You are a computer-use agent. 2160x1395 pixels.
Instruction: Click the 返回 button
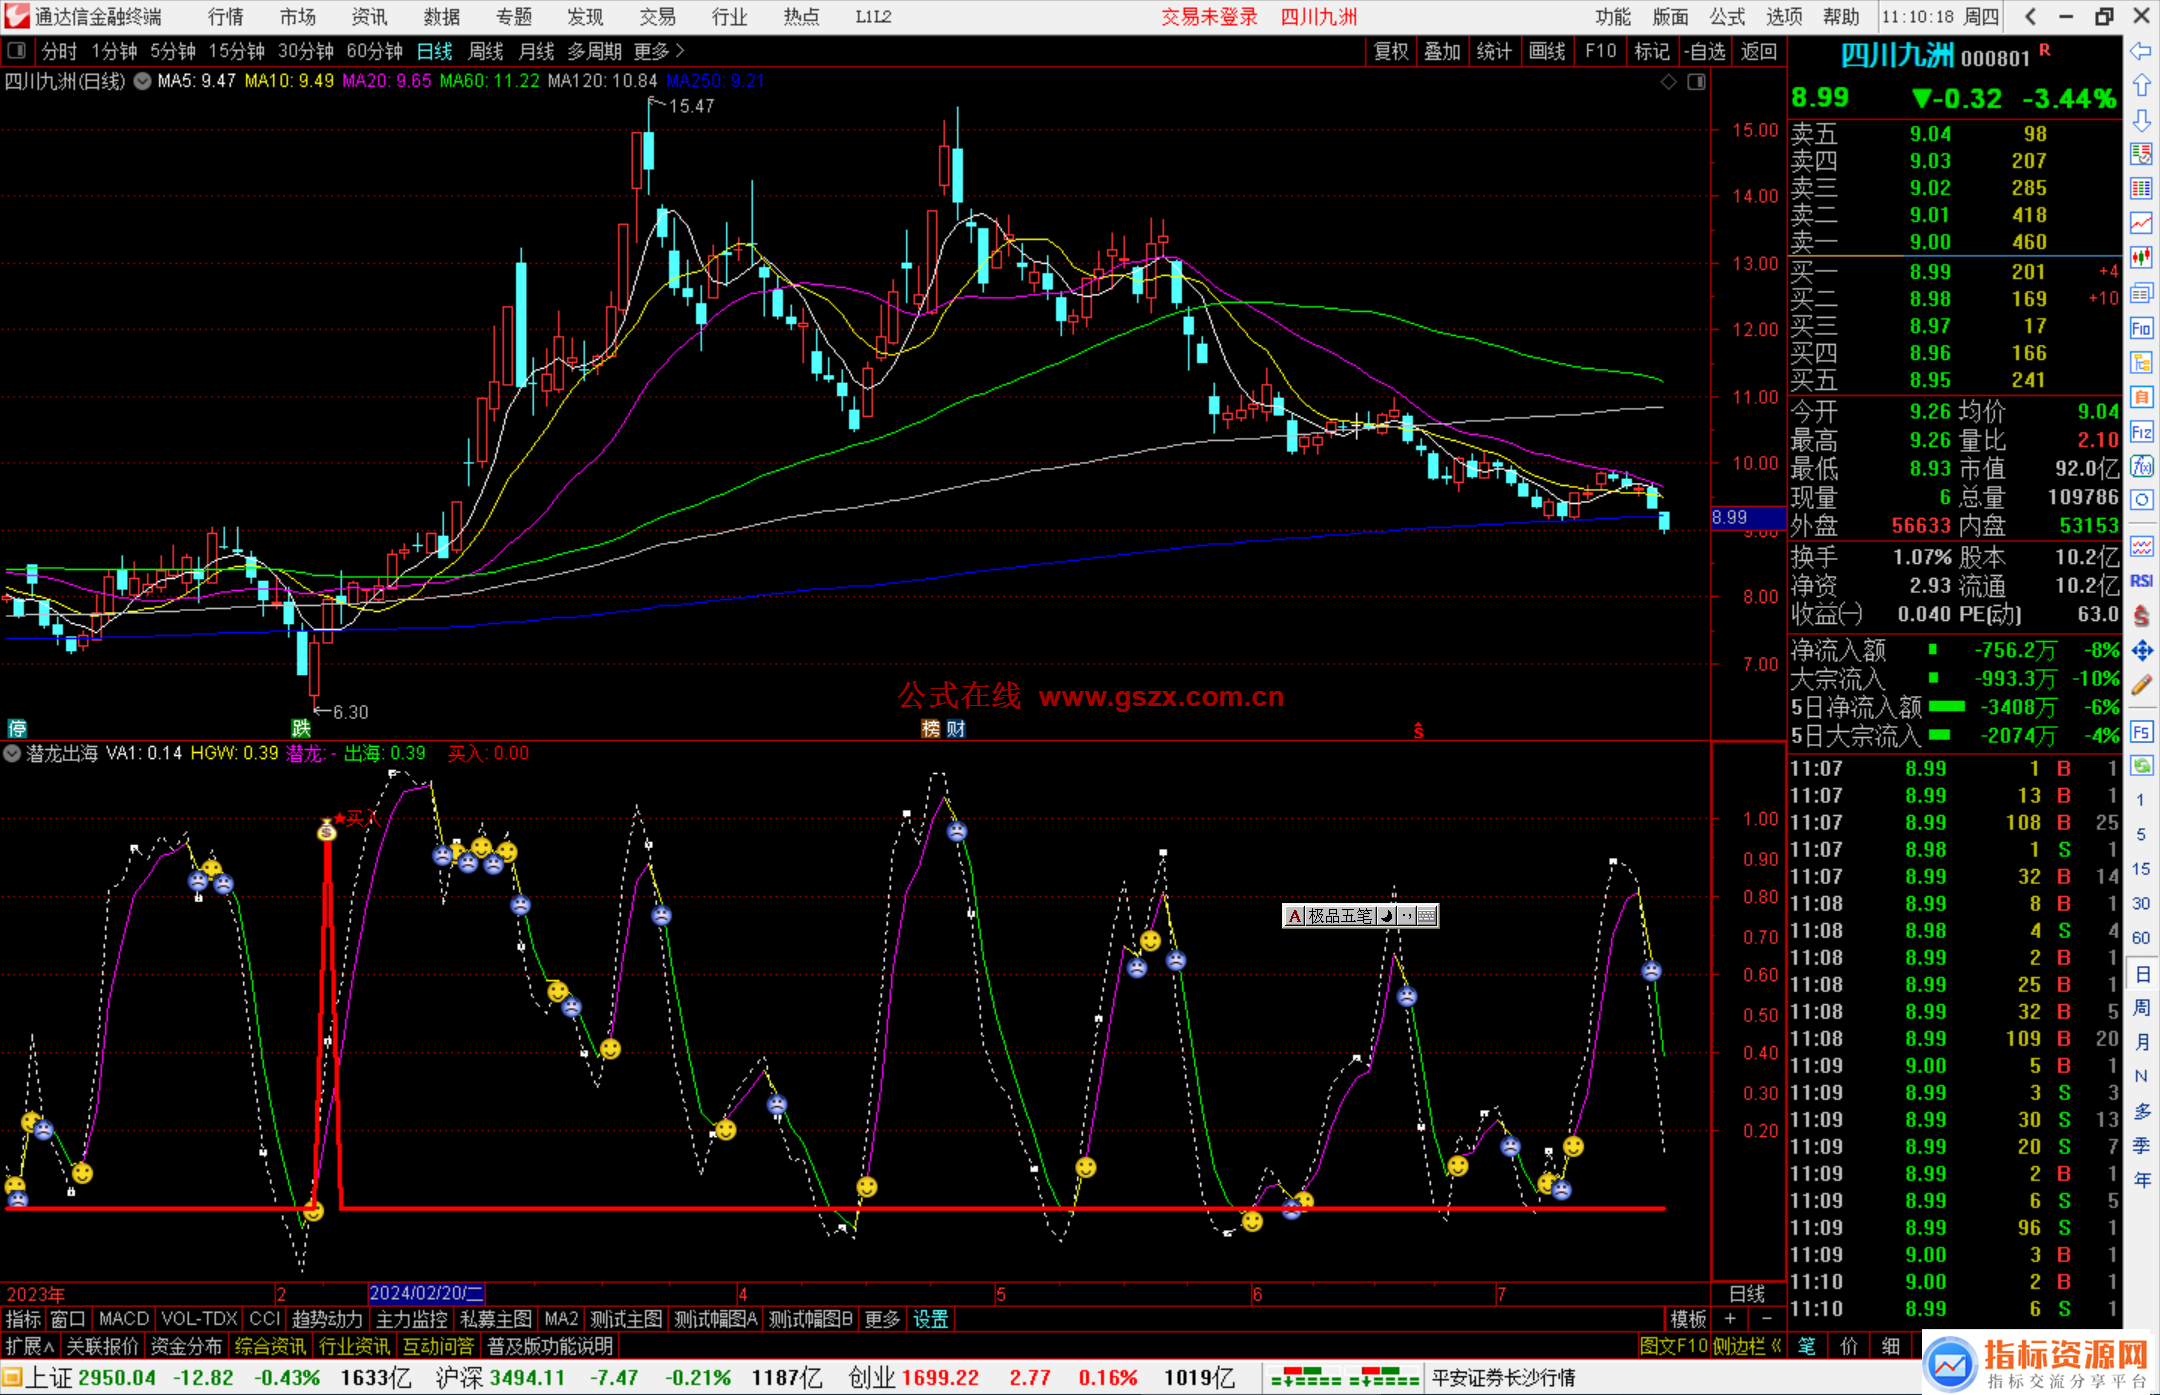[x=1758, y=51]
